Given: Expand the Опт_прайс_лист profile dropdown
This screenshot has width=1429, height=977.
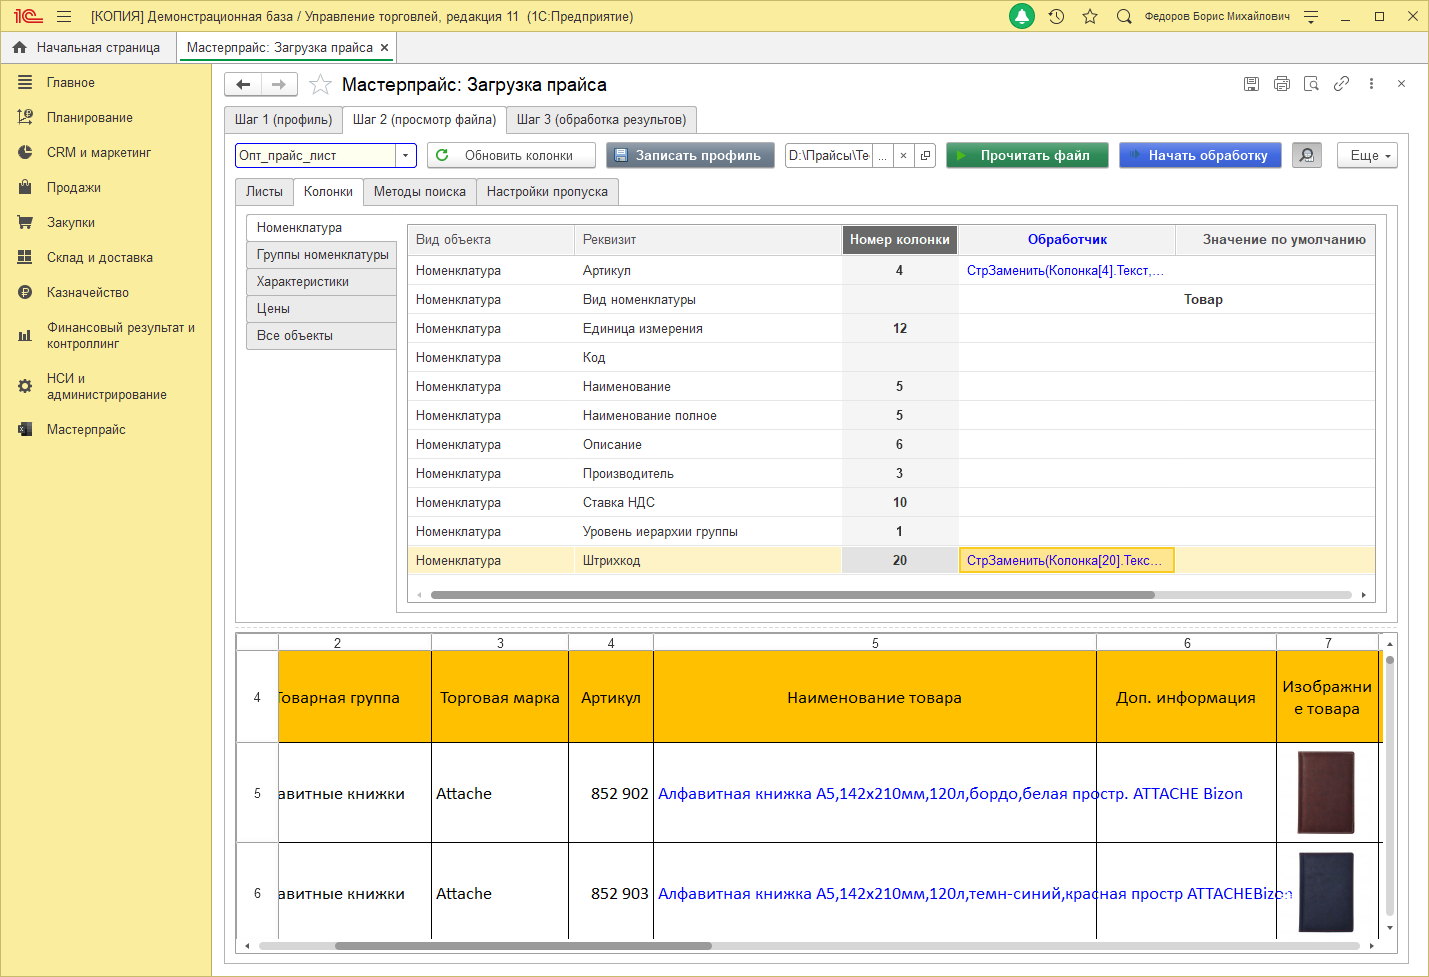Looking at the screenshot, I should (x=405, y=155).
